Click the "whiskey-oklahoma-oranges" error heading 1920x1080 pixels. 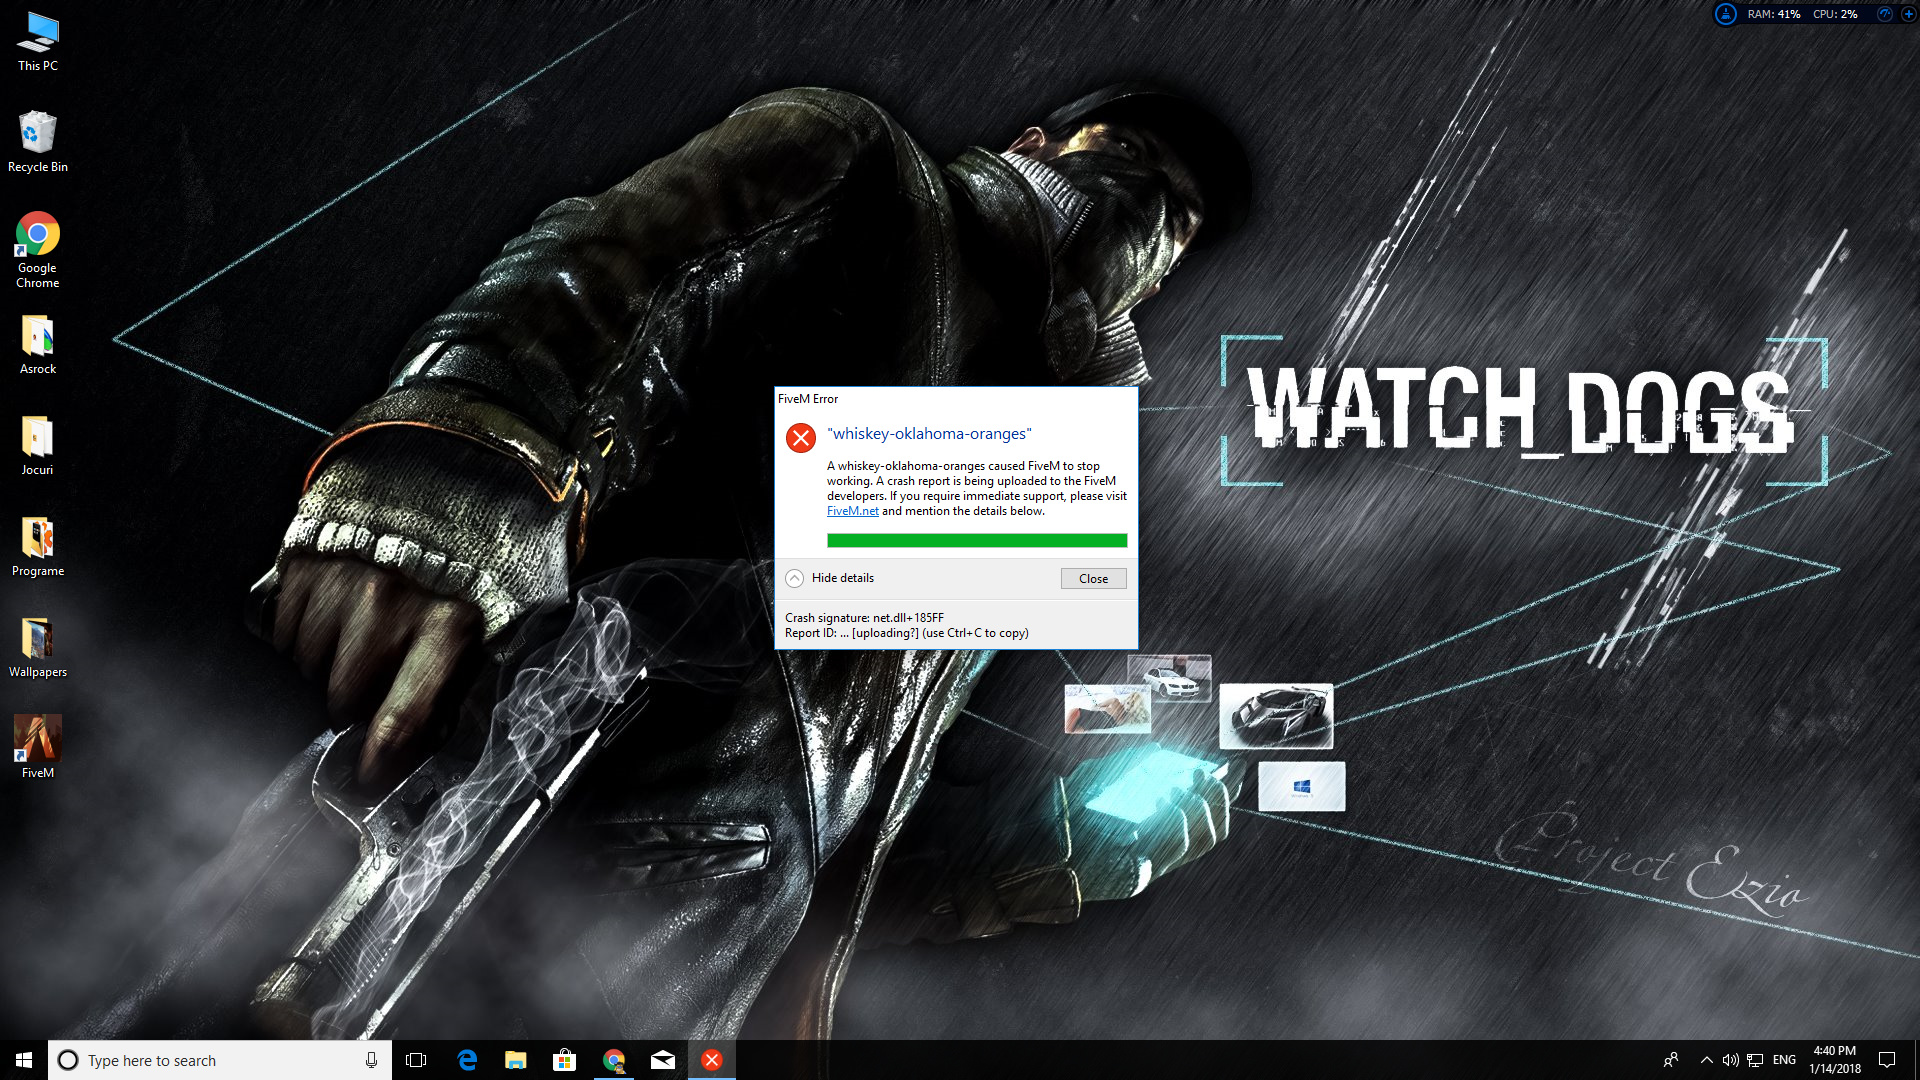click(929, 434)
